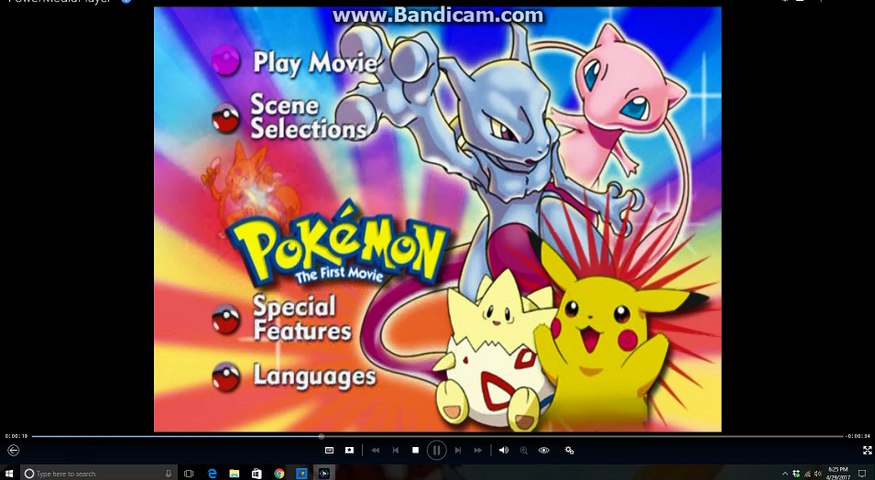Skip to the previous chapter
Screen dimensions: 875x480
pyautogui.click(x=395, y=450)
